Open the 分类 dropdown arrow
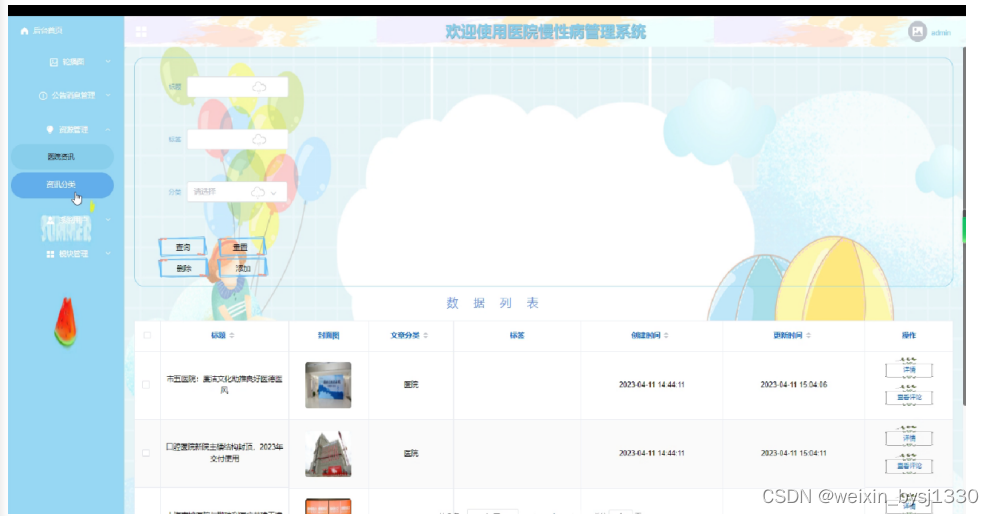The width and height of the screenshot is (994, 516). [274, 193]
